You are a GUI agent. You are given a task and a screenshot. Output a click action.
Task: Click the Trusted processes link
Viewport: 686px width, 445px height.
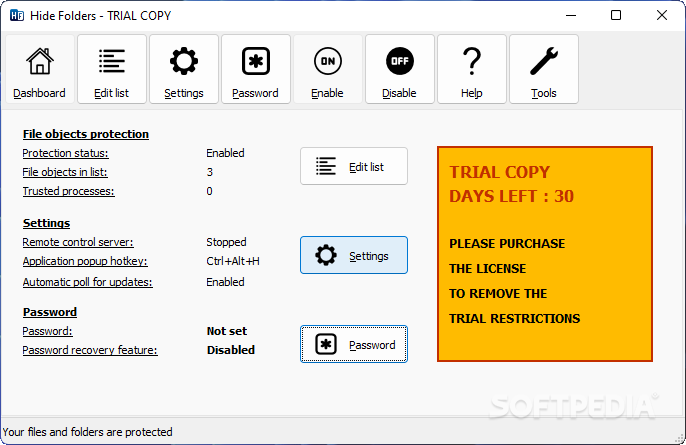pos(68,191)
